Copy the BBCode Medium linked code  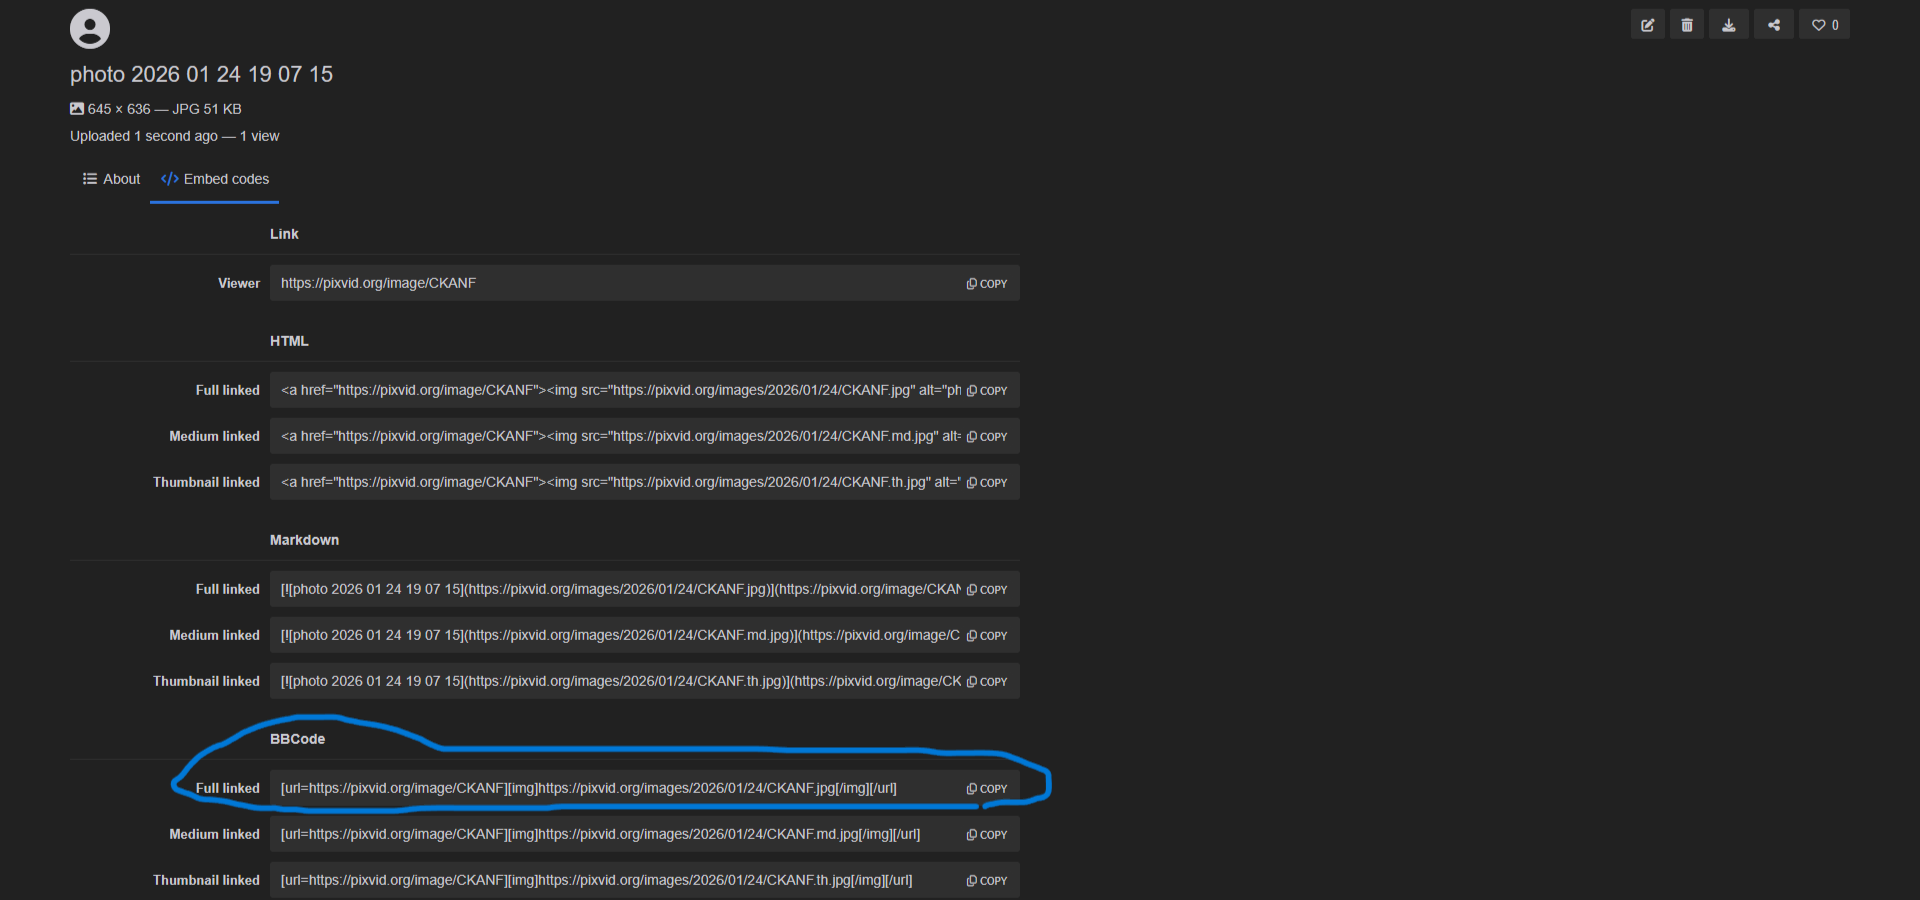(x=987, y=835)
